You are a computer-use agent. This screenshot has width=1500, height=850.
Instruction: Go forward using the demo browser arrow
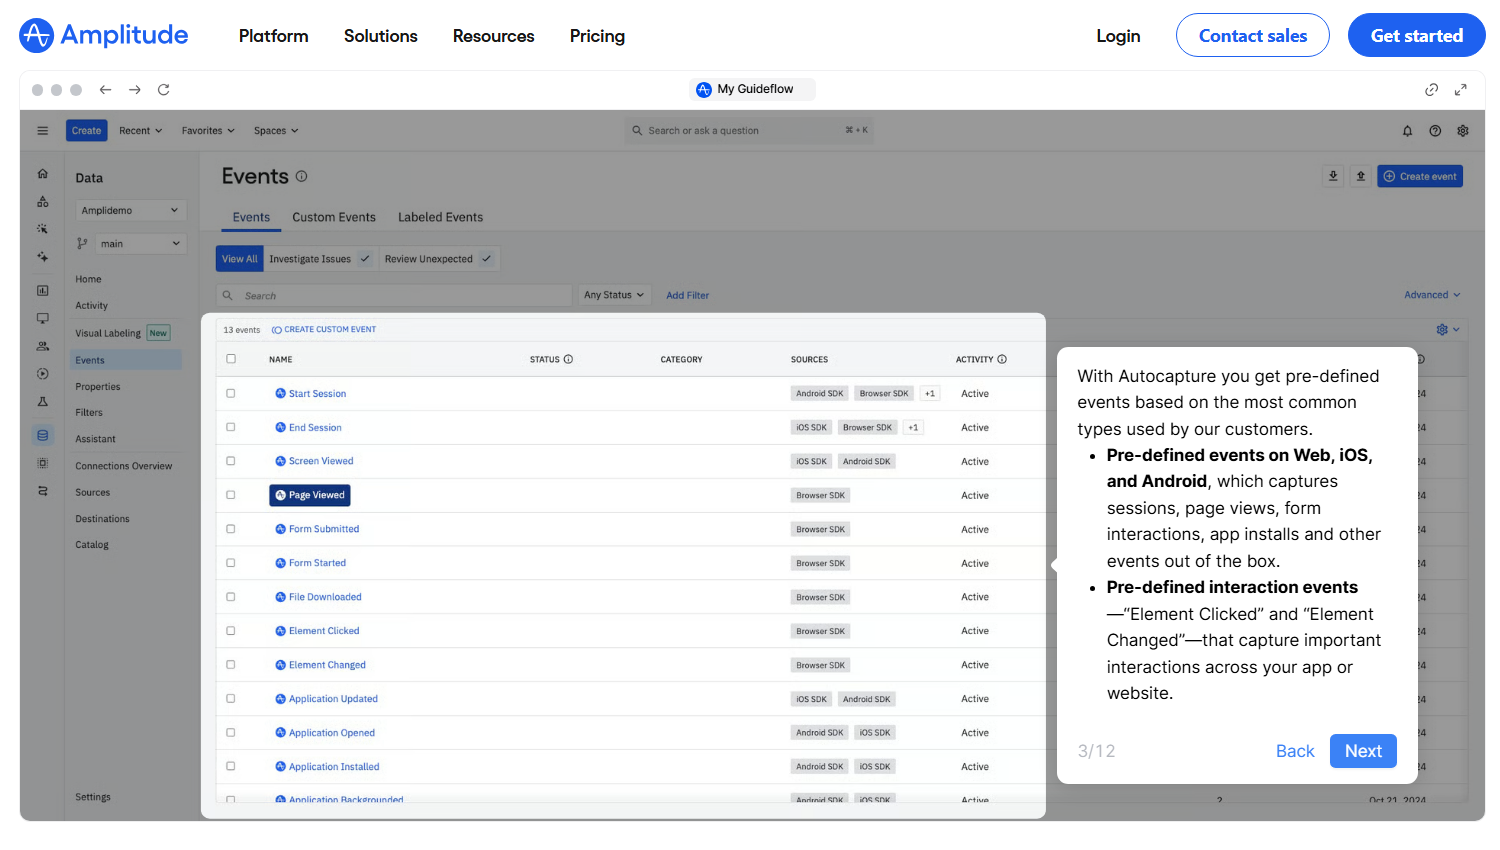(x=135, y=90)
